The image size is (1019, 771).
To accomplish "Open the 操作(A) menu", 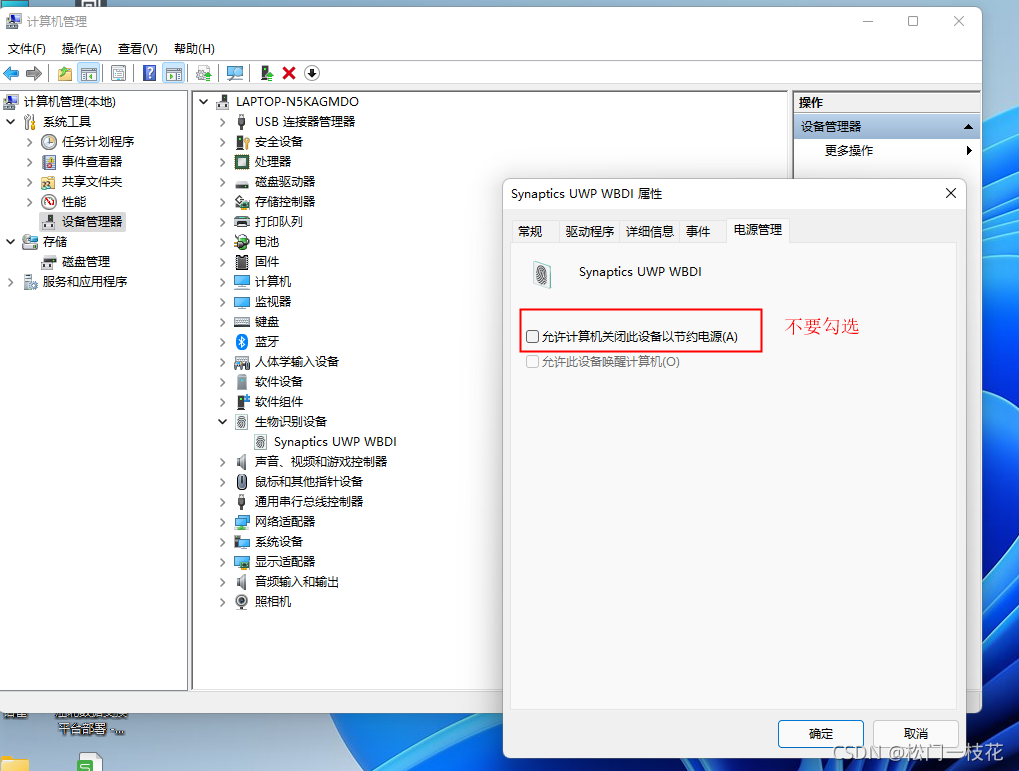I will tap(82, 49).
